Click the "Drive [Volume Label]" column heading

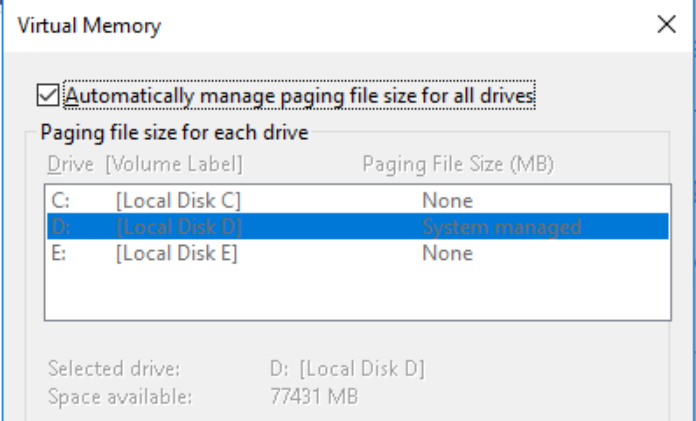145,163
